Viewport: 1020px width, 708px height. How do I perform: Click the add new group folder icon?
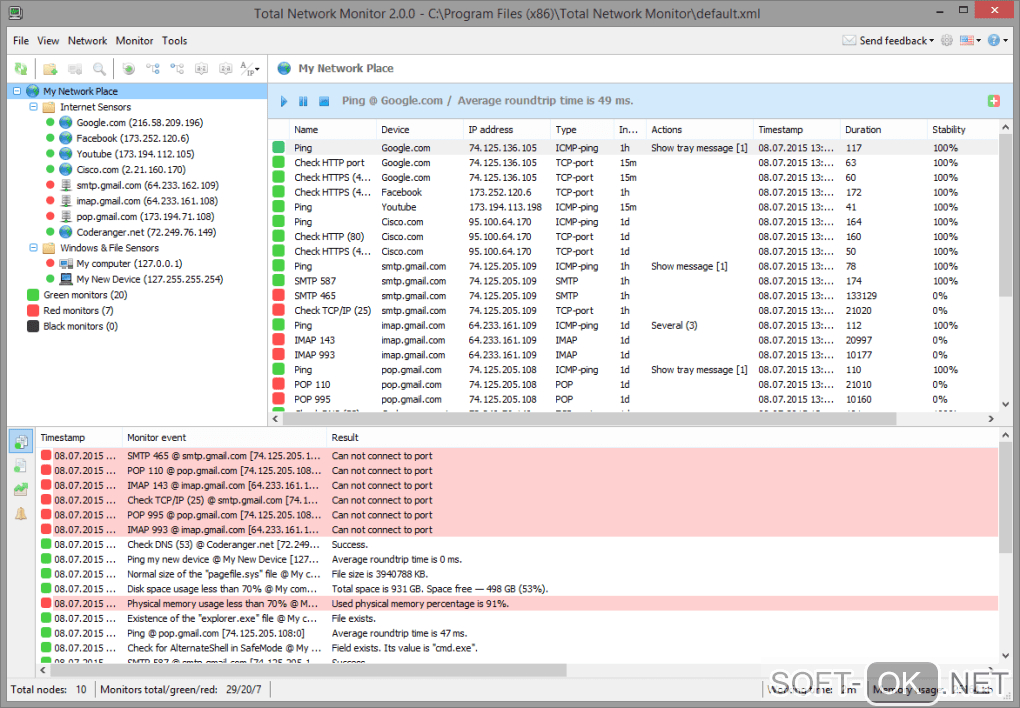(50, 68)
